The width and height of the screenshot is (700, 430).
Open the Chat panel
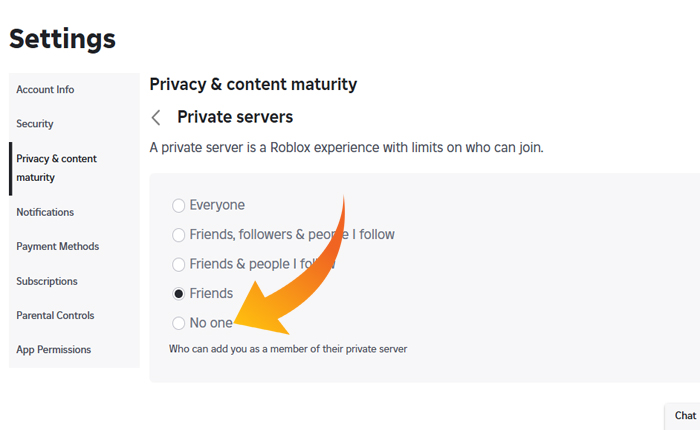(x=685, y=416)
